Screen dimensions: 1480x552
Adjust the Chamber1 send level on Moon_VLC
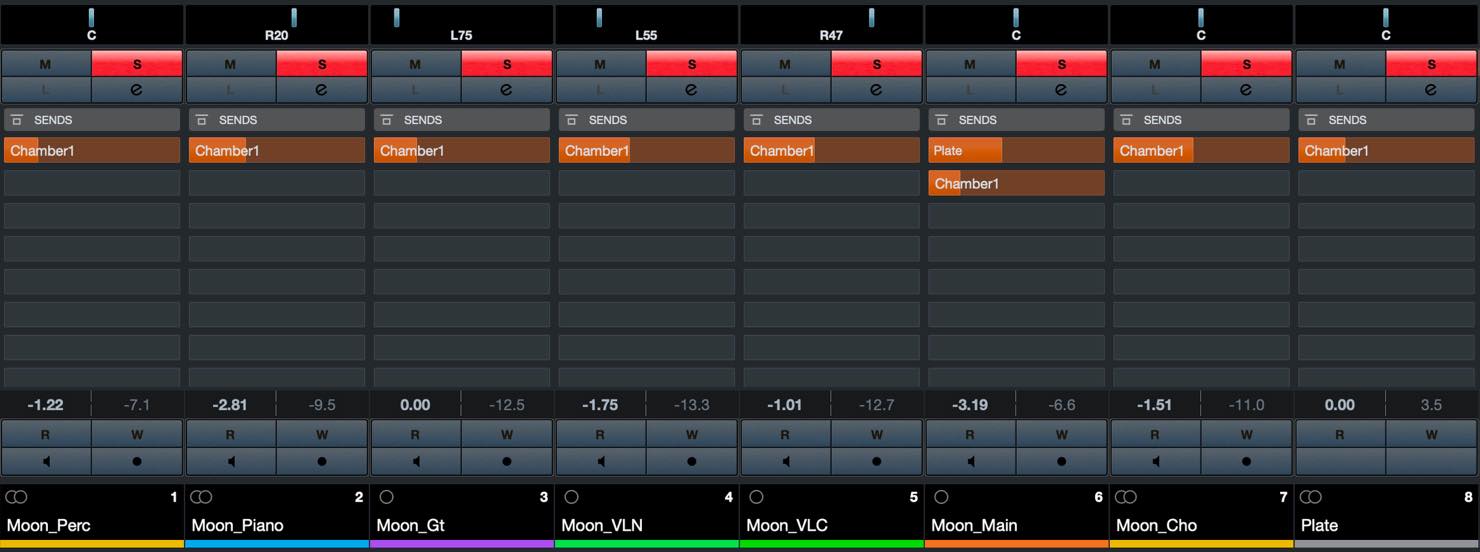(x=832, y=151)
